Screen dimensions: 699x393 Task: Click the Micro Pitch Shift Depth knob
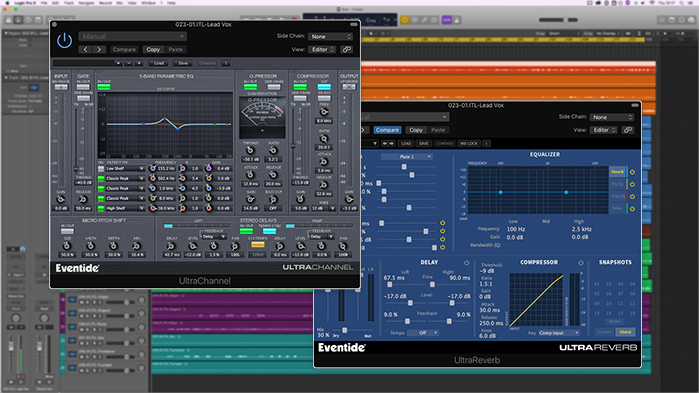pos(113,246)
